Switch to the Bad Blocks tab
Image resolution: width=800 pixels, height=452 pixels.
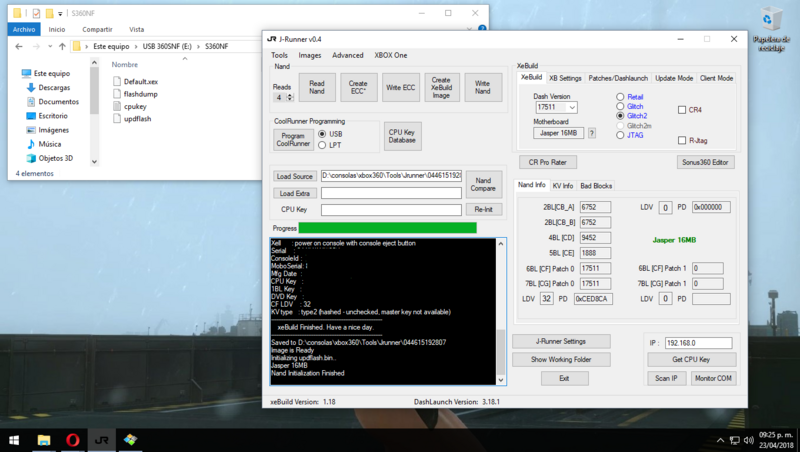click(596, 186)
